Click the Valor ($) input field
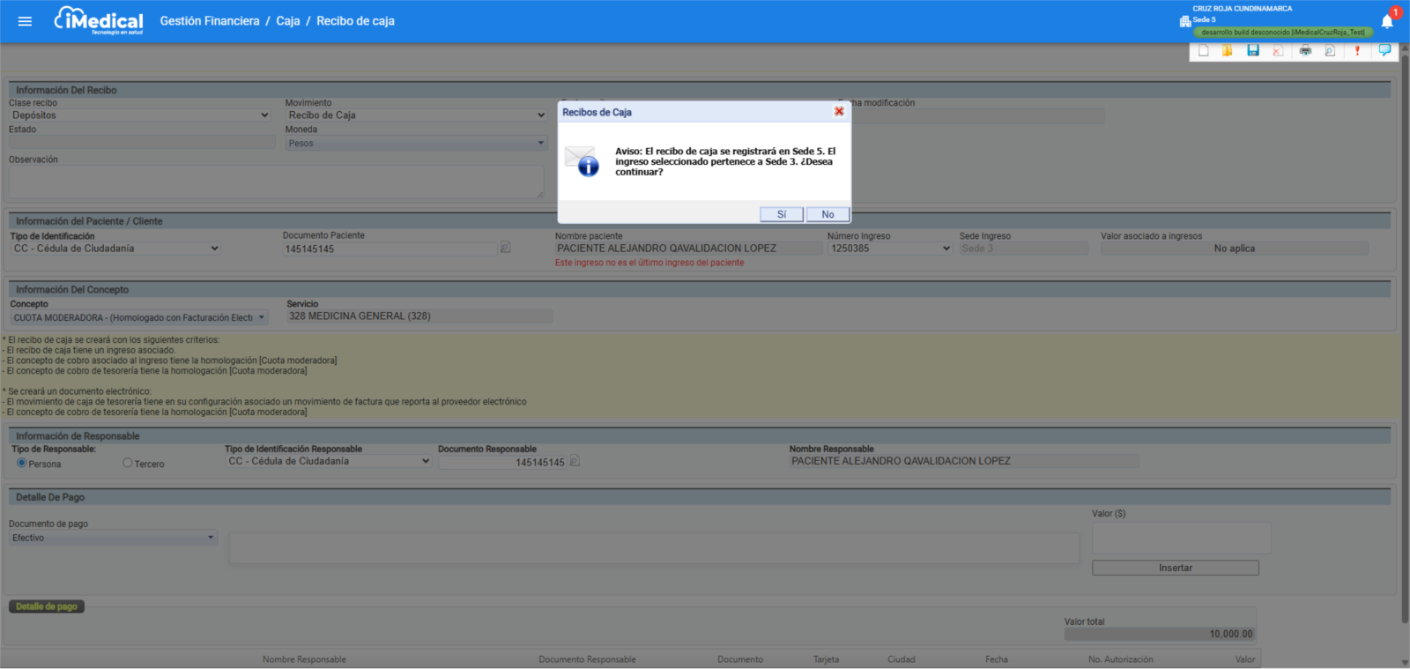 pos(1181,538)
